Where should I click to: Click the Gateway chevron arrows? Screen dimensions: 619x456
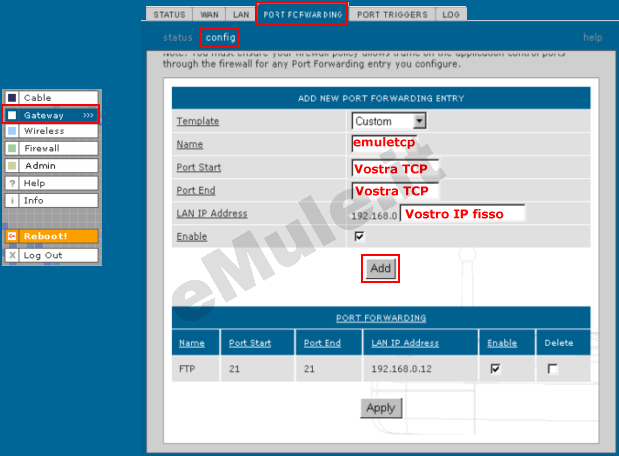88,115
